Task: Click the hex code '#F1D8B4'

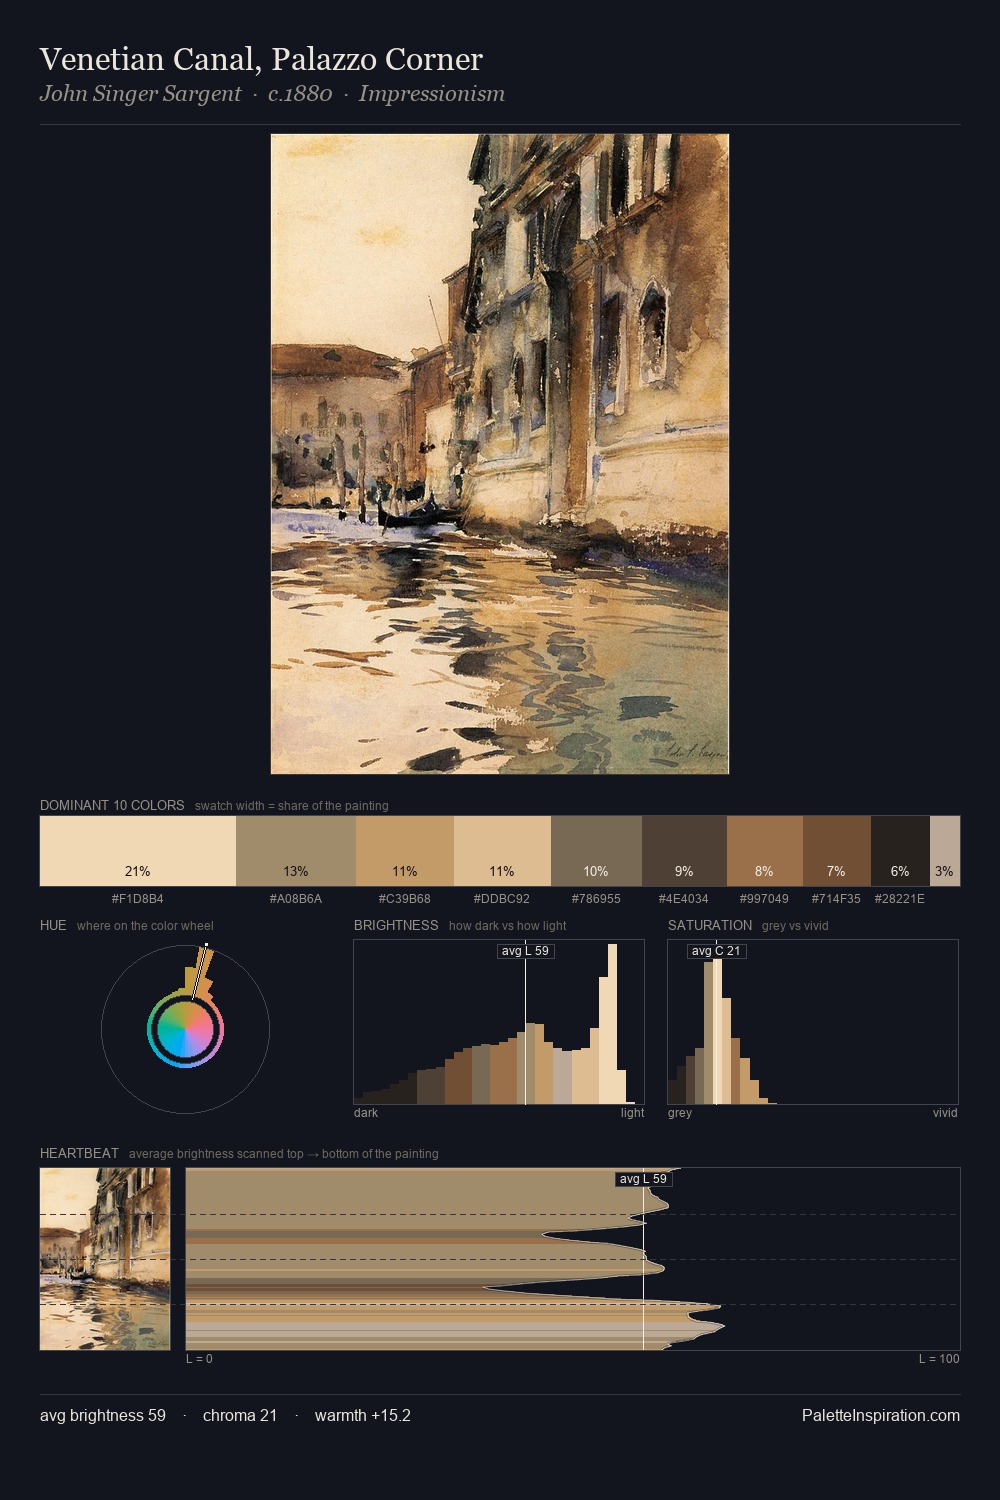Action: 138,899
